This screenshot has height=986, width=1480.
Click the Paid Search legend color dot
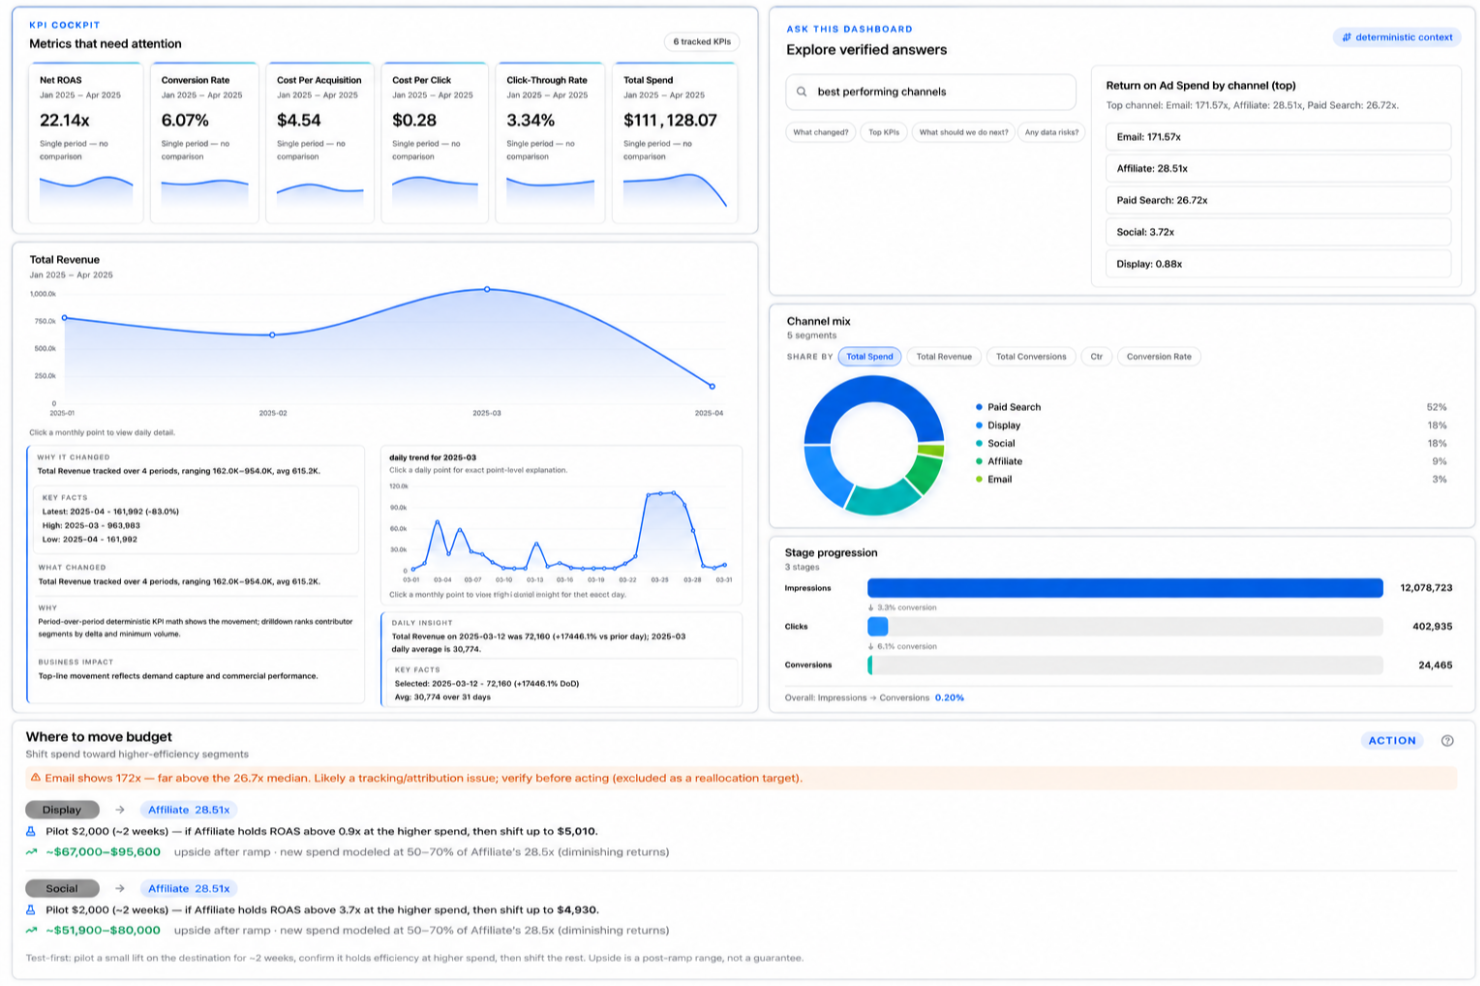coord(979,407)
